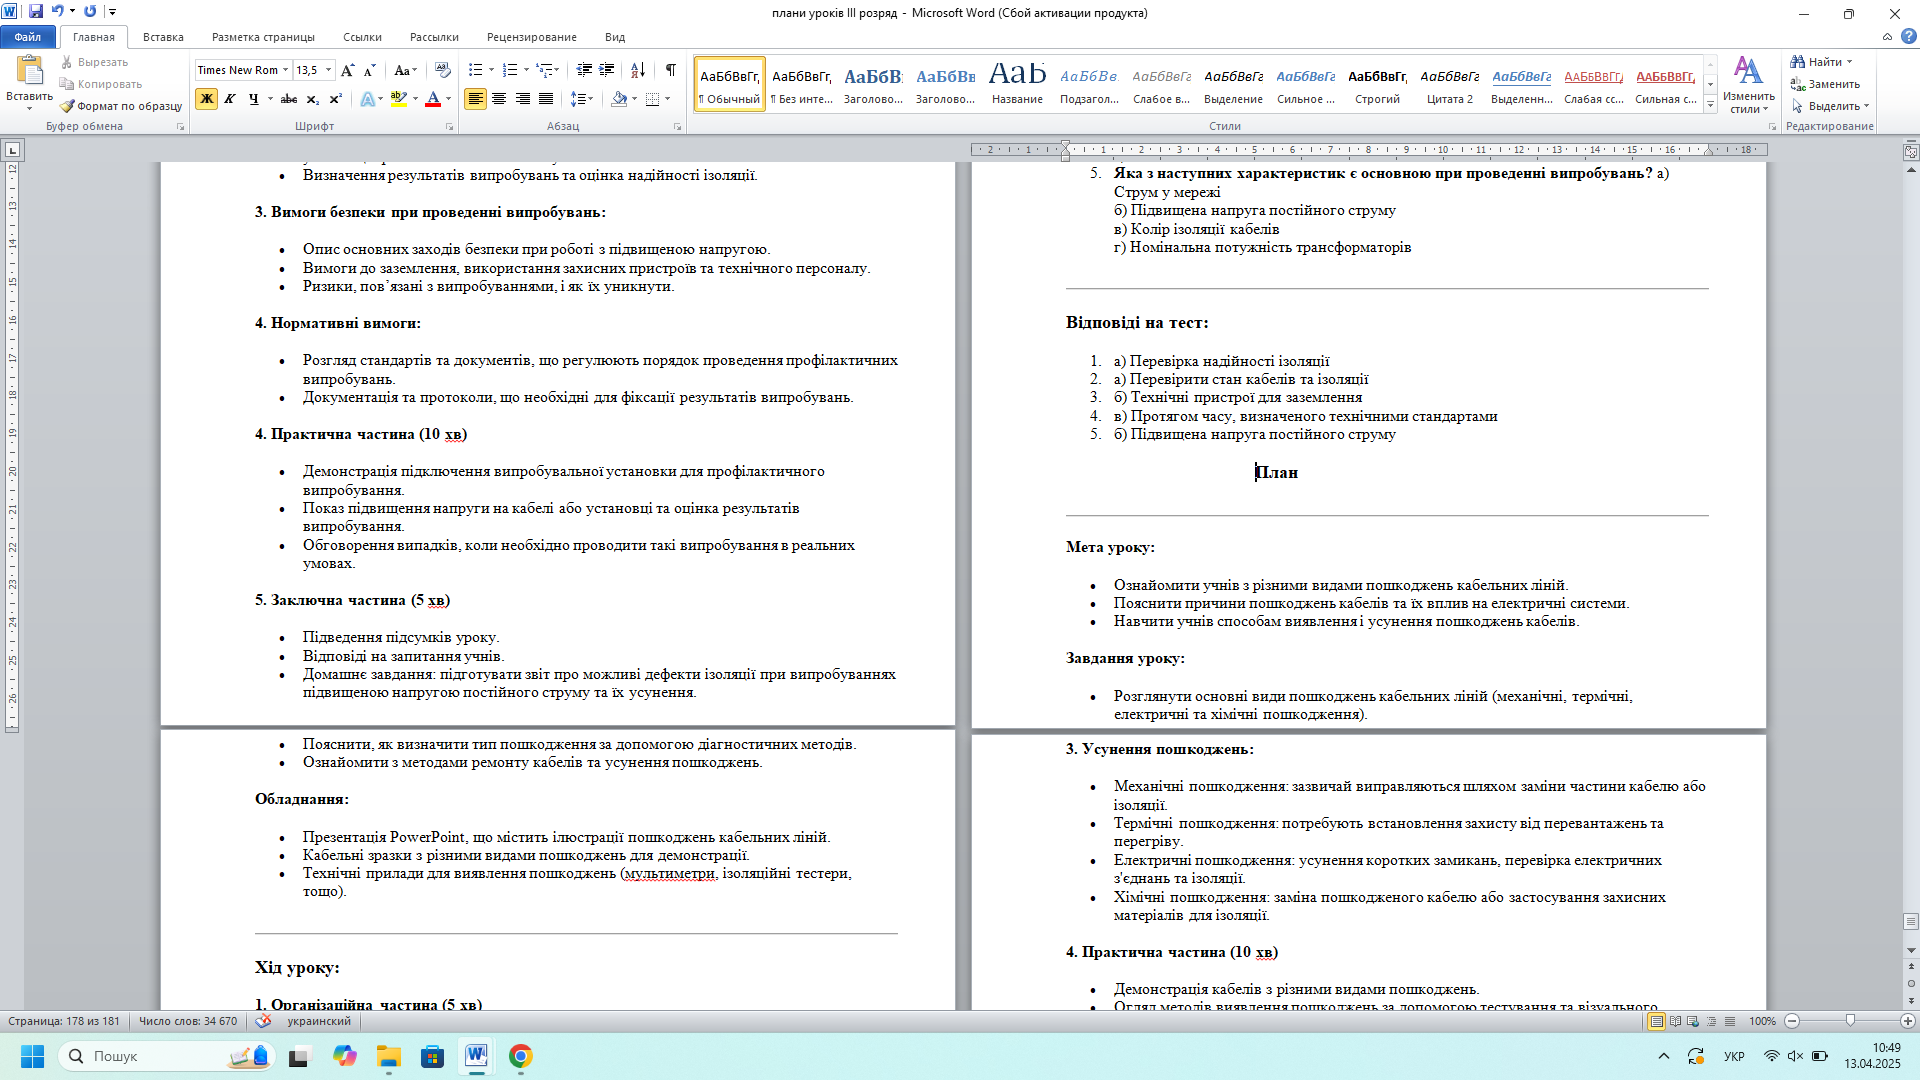Click the Format Painter brush icon
Screen dimensions: 1920x1080
click(x=67, y=106)
